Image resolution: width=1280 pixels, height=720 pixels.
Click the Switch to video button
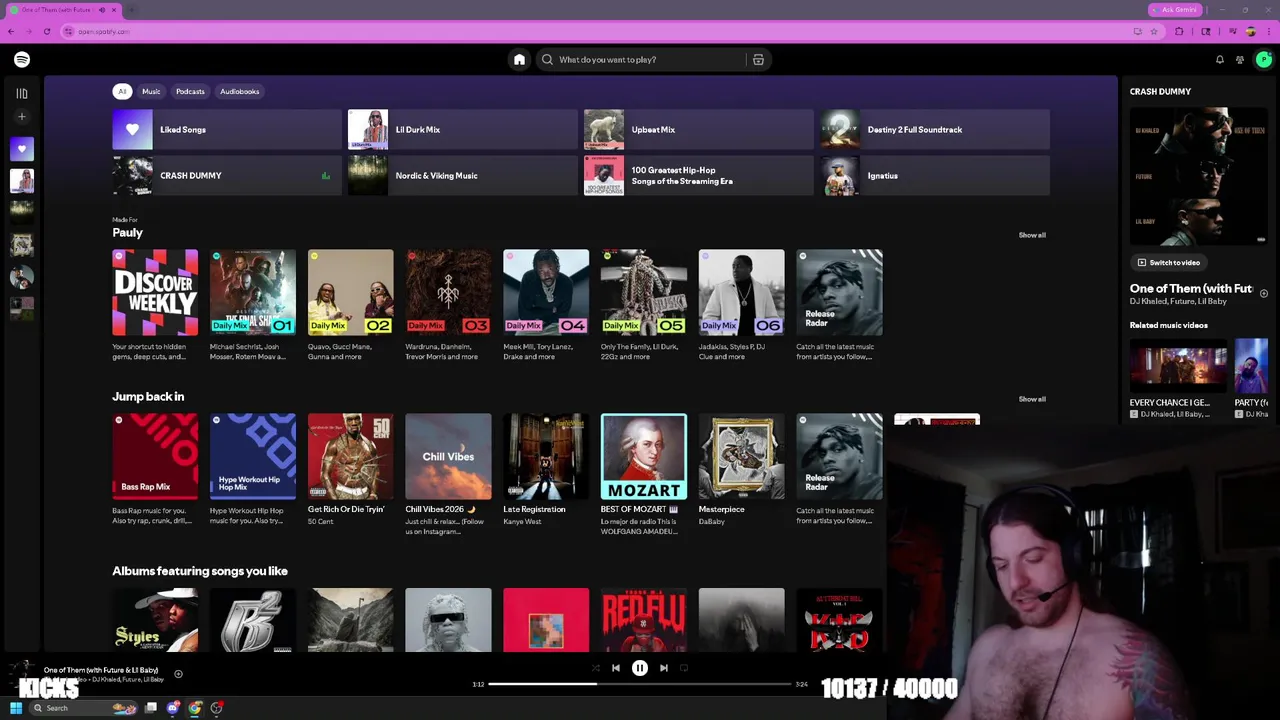coord(1168,263)
